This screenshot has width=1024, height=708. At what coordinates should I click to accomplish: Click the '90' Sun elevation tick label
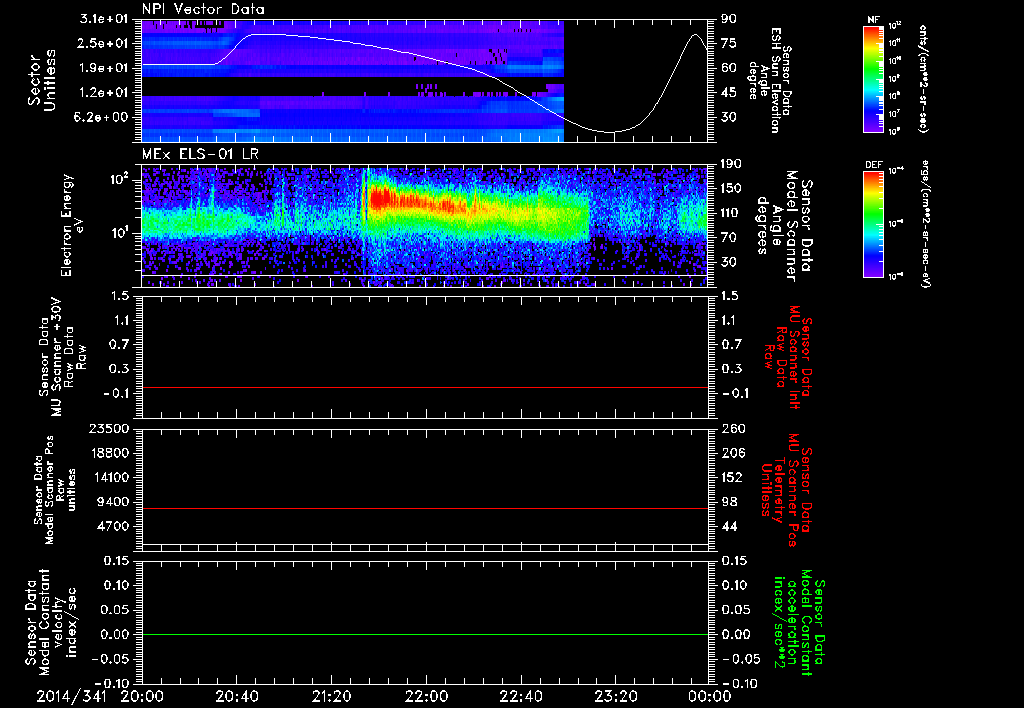pos(728,19)
